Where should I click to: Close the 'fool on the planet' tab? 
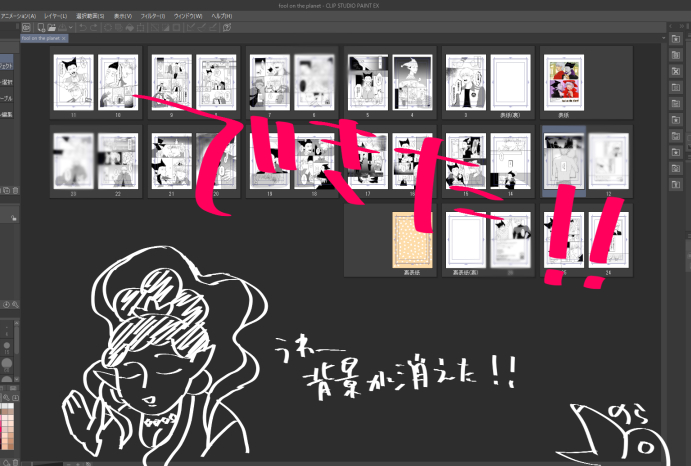pyautogui.click(x=64, y=39)
